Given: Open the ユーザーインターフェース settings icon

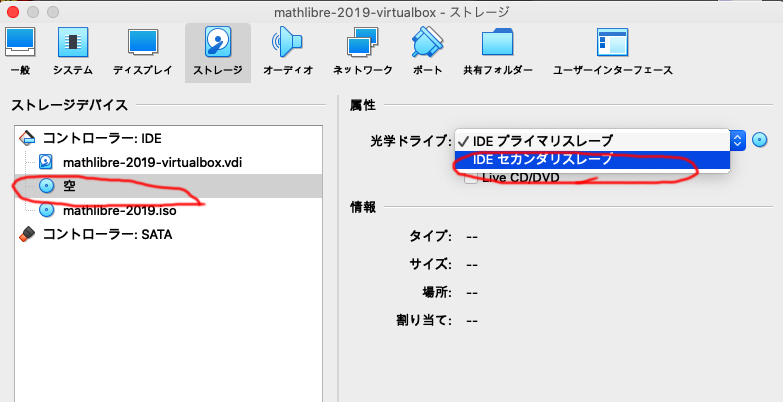Looking at the screenshot, I should tap(612, 42).
